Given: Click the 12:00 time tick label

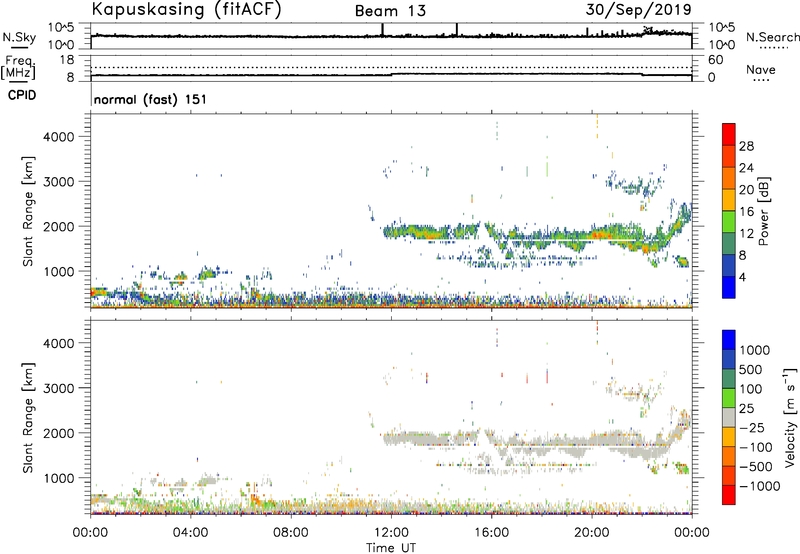Looking at the screenshot, I should point(391,533).
